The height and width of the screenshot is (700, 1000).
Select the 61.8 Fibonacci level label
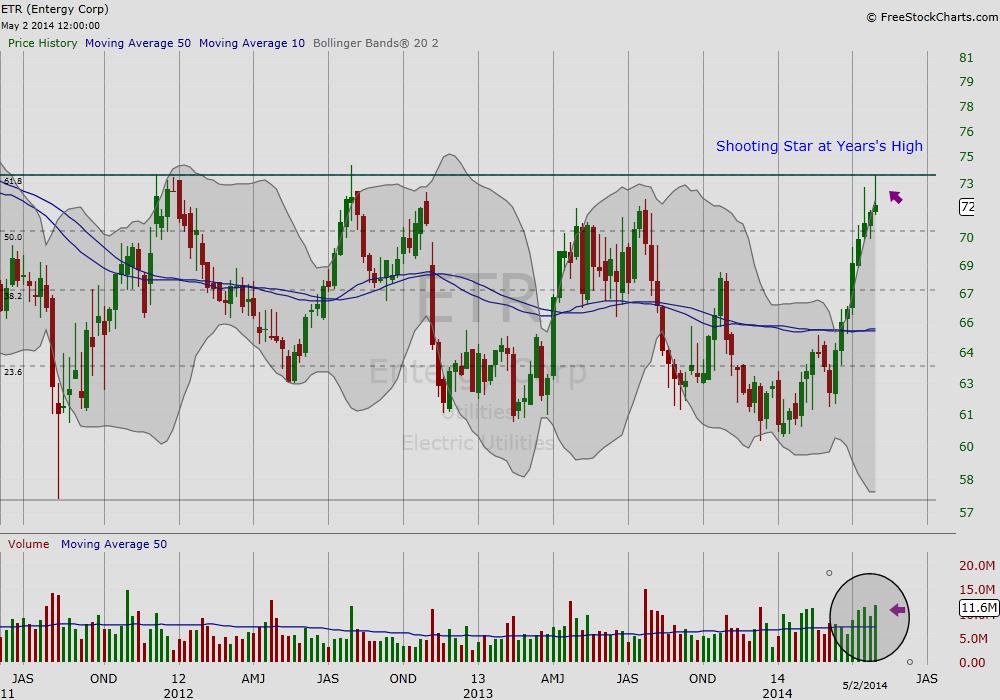coord(12,181)
